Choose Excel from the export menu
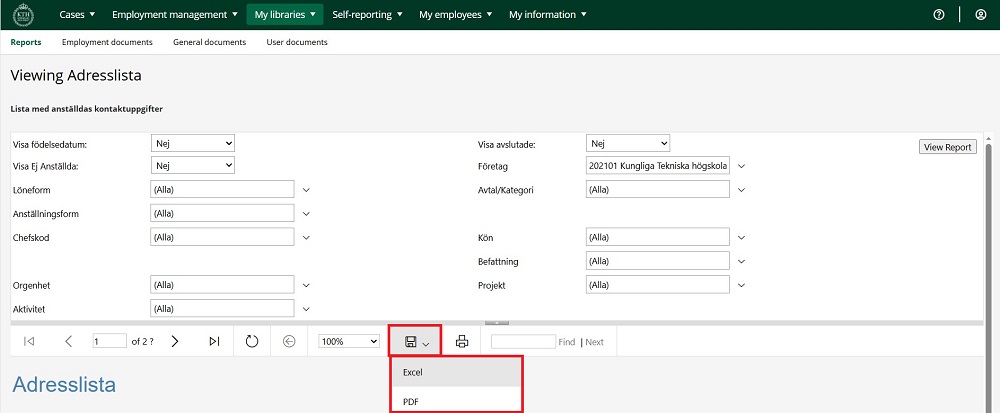Screen dimensions: 1000x413 tap(412, 373)
